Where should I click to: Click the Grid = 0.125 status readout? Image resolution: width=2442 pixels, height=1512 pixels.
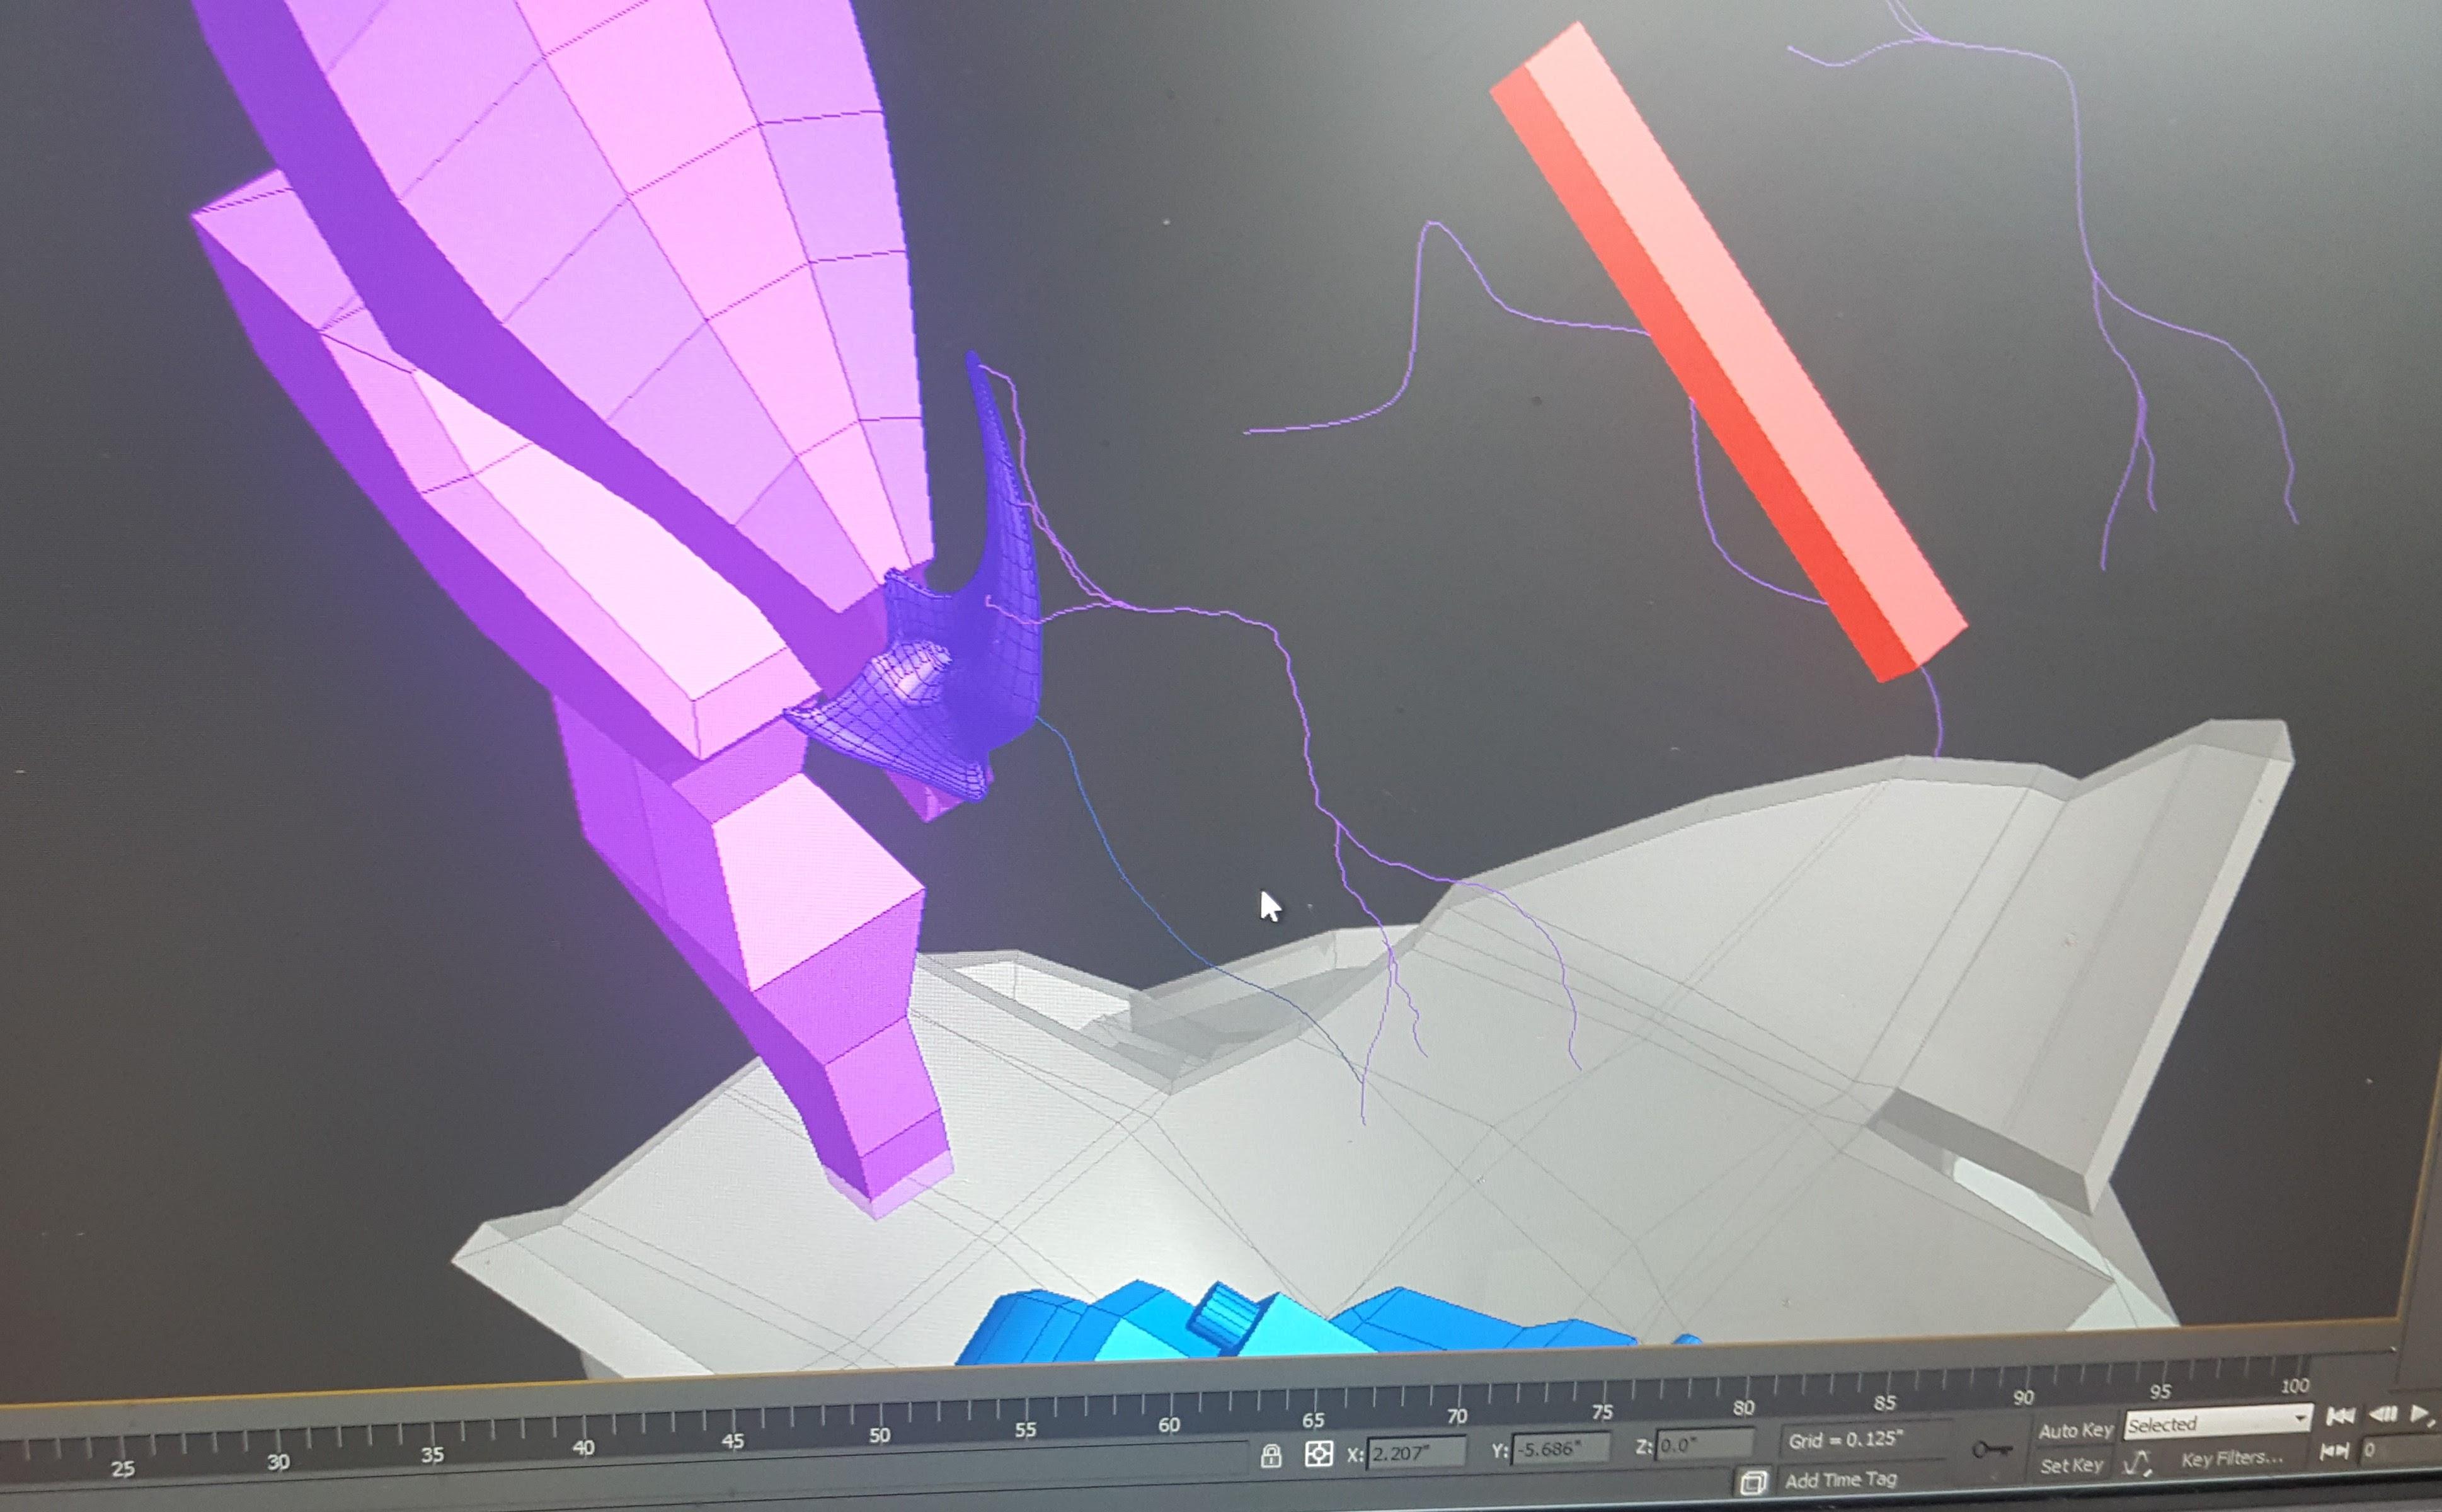click(1845, 1440)
